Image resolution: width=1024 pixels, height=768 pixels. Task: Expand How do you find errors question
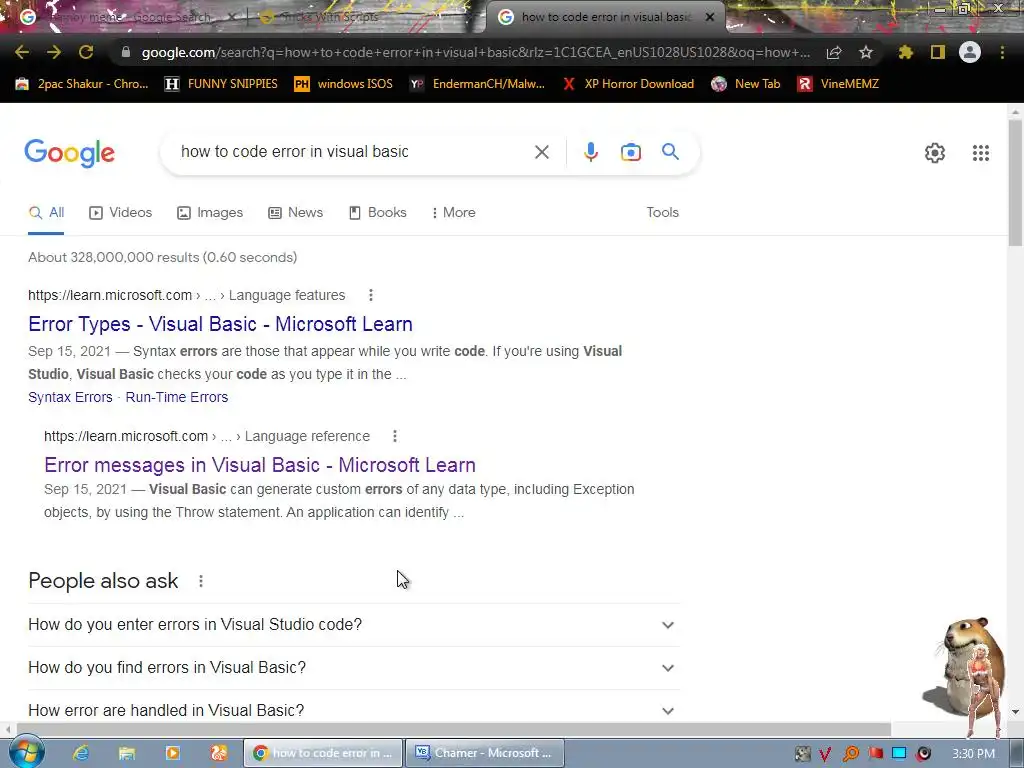pyautogui.click(x=353, y=668)
